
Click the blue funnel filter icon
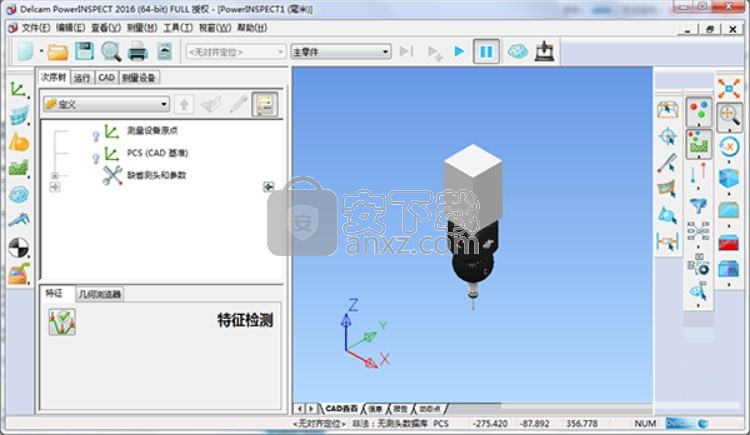pyautogui.click(x=698, y=206)
